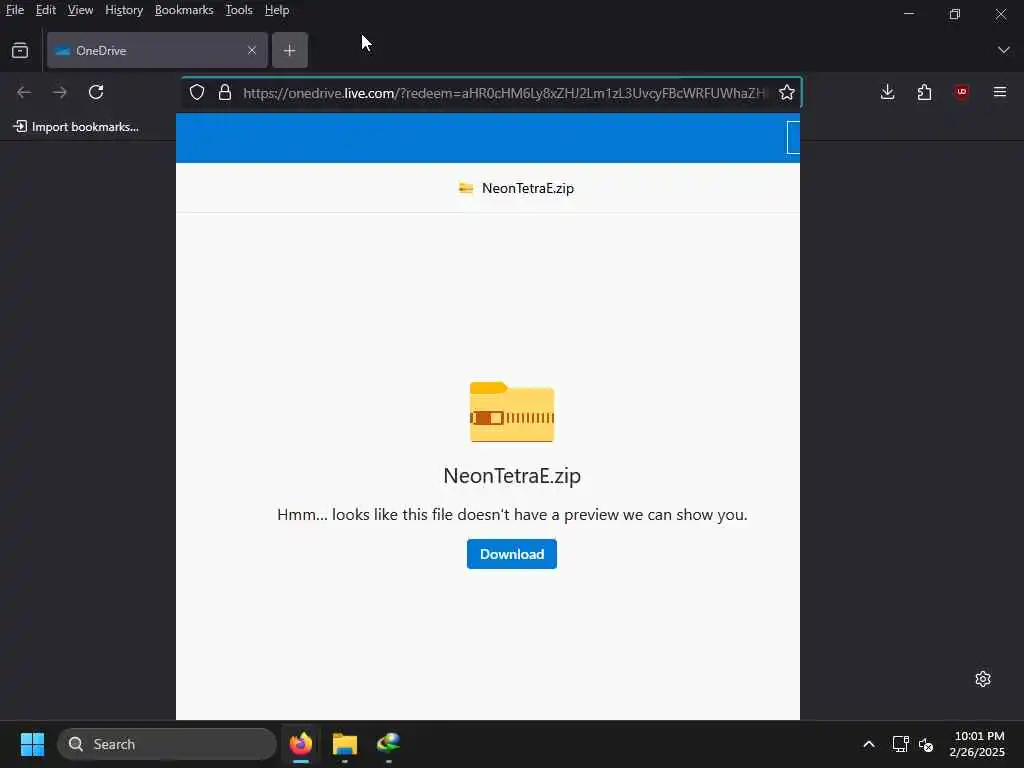This screenshot has width=1024, height=768.
Task: Open the Help menu
Action: (x=277, y=10)
